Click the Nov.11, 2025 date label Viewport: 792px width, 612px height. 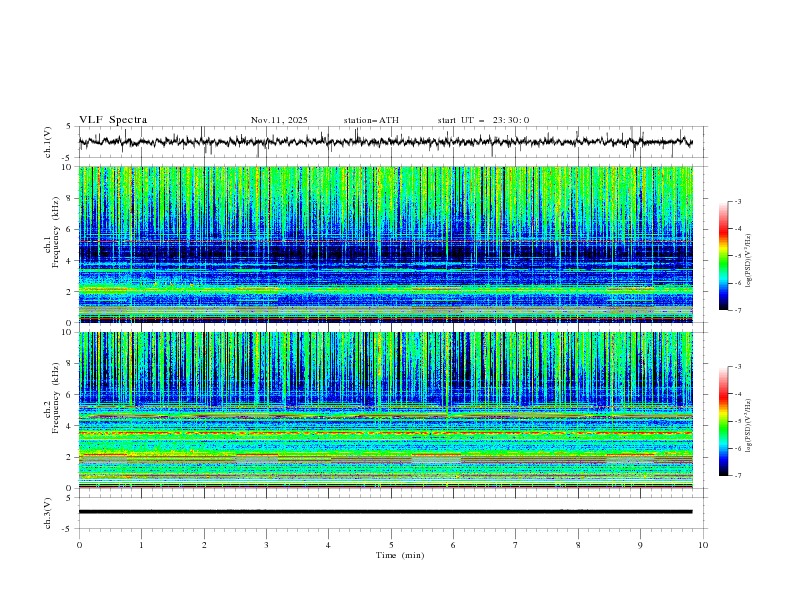tap(279, 120)
